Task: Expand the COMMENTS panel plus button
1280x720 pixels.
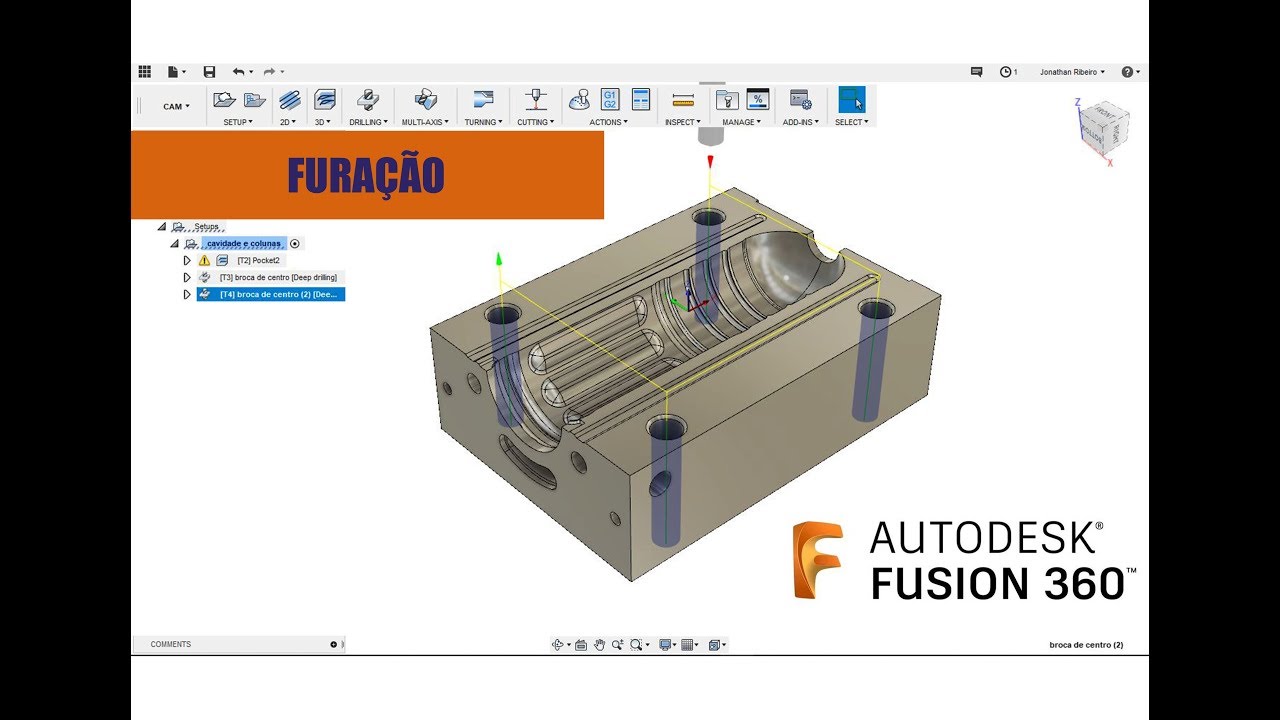Action: [334, 645]
